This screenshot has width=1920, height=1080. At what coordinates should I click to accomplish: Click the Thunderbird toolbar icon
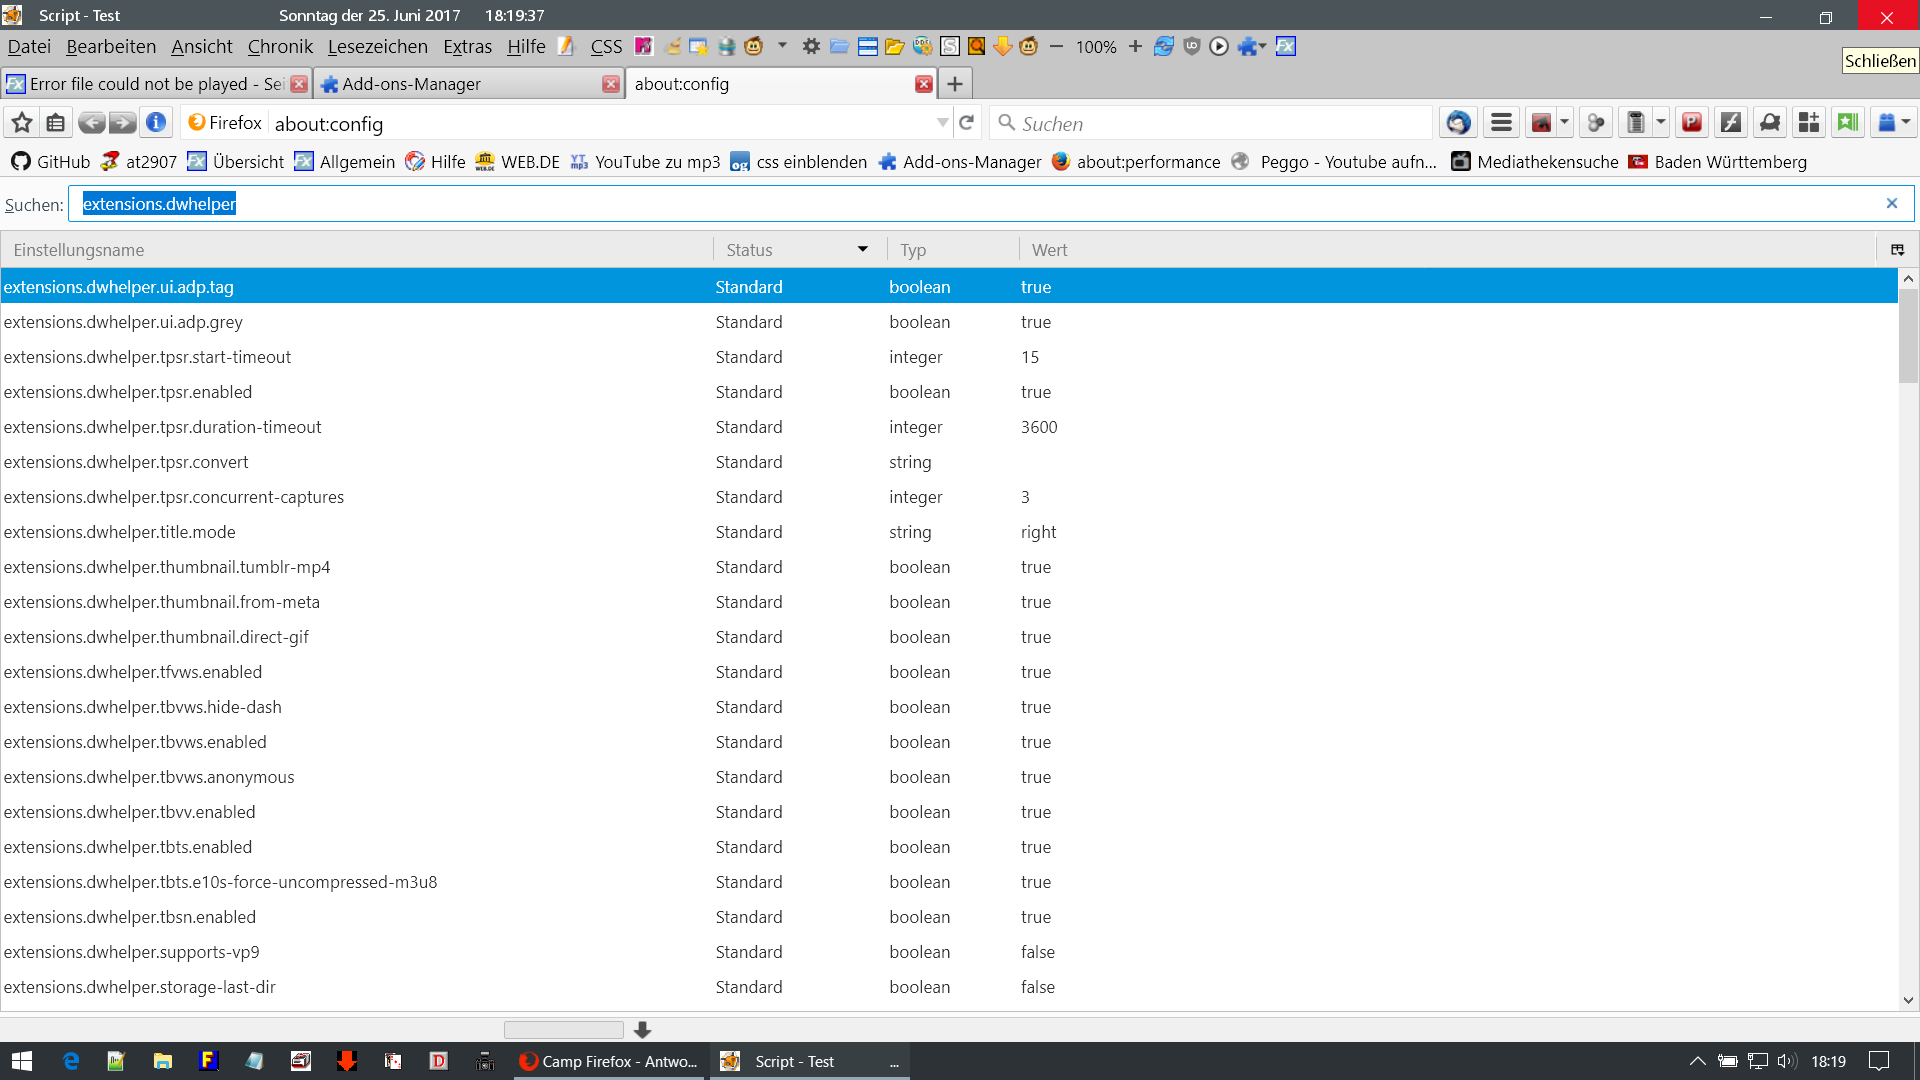click(x=1458, y=123)
